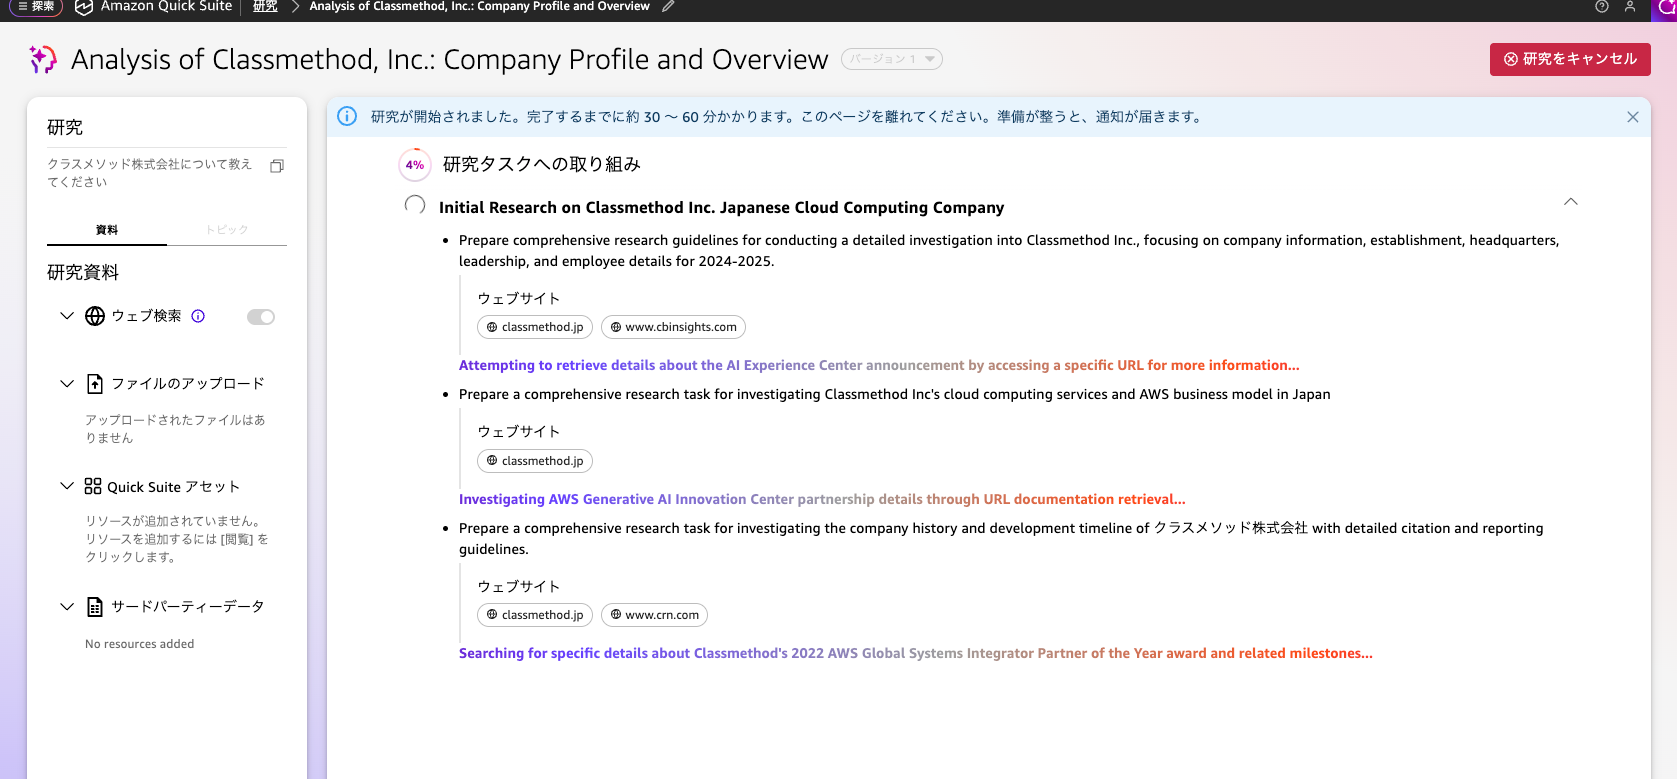Open classmethod.jp chip beside www.crn.com
This screenshot has height=779, width=1677.
pyautogui.click(x=535, y=615)
